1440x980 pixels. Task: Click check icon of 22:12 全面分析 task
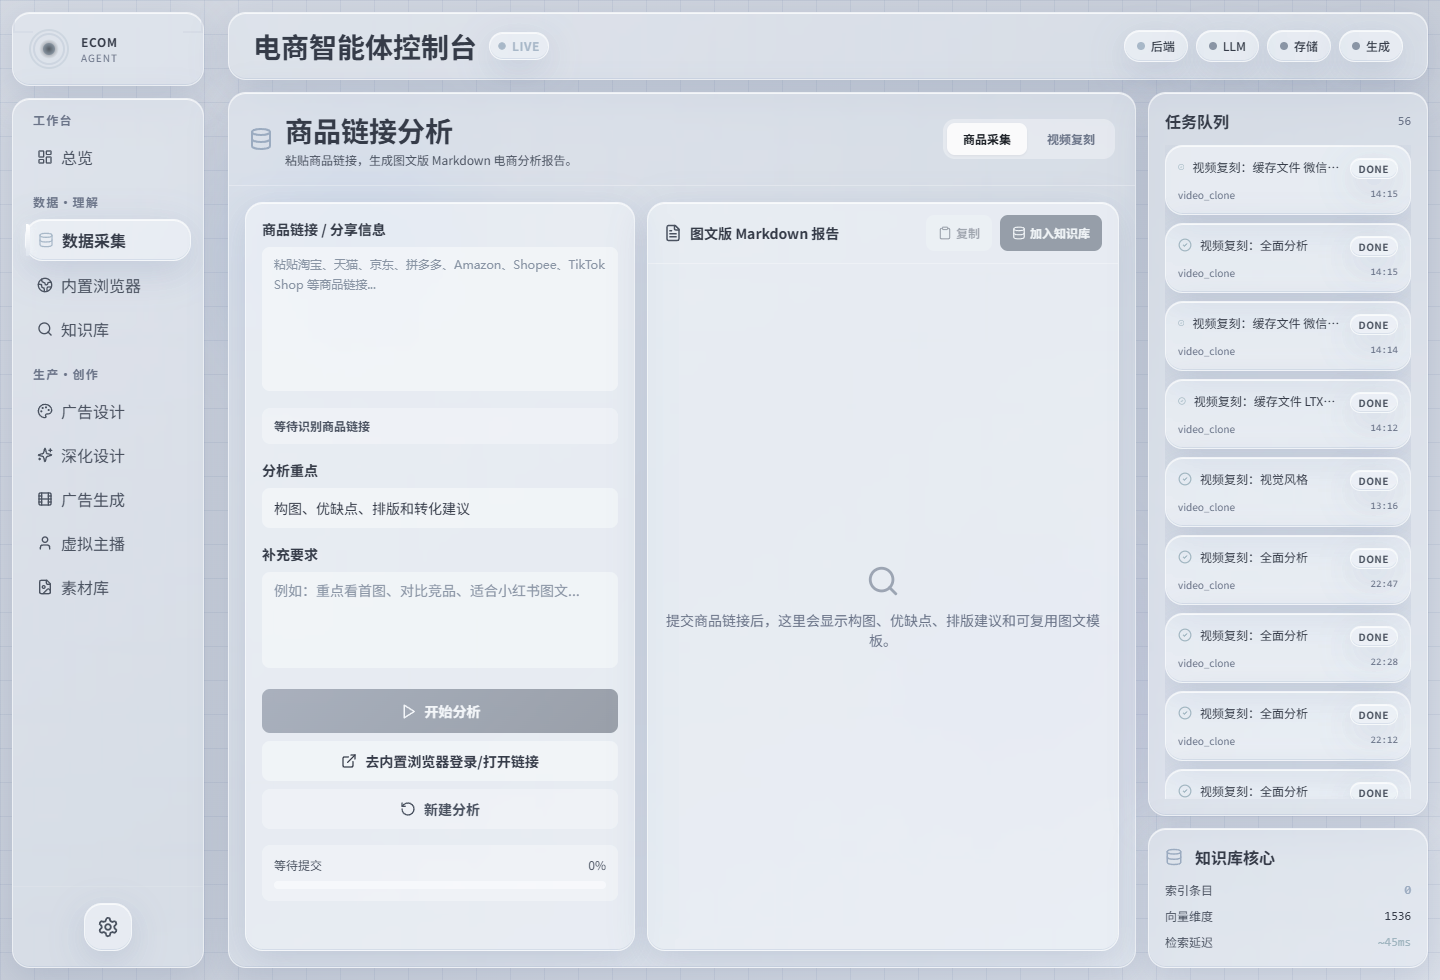[x=1185, y=713]
